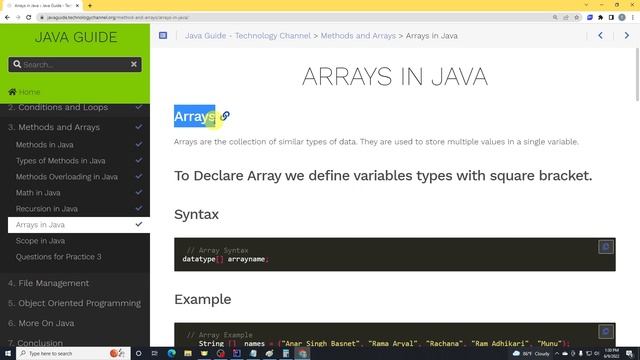This screenshot has width=640, height=360.
Task: Open Cortana circle on the taskbar
Action: [x=138, y=353]
